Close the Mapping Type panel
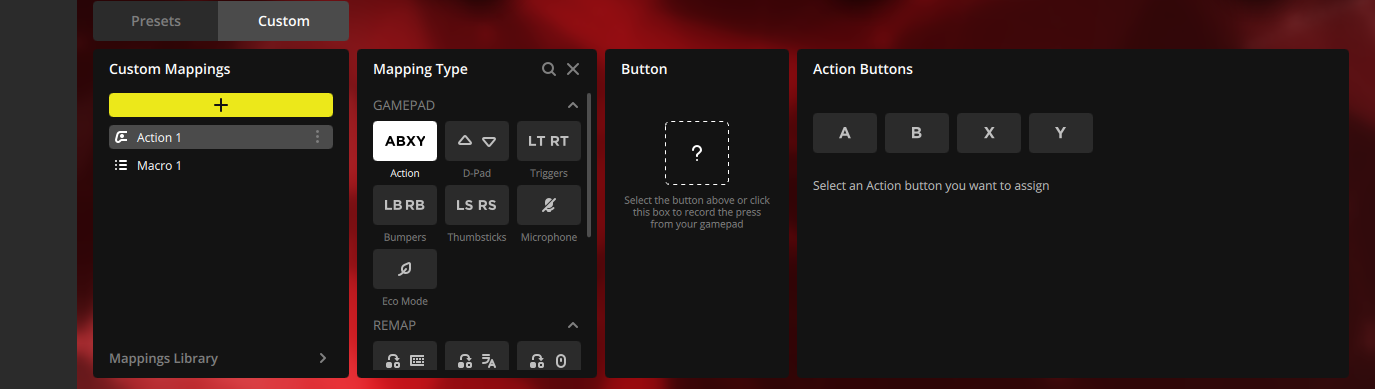This screenshot has height=389, width=1375. tap(573, 69)
